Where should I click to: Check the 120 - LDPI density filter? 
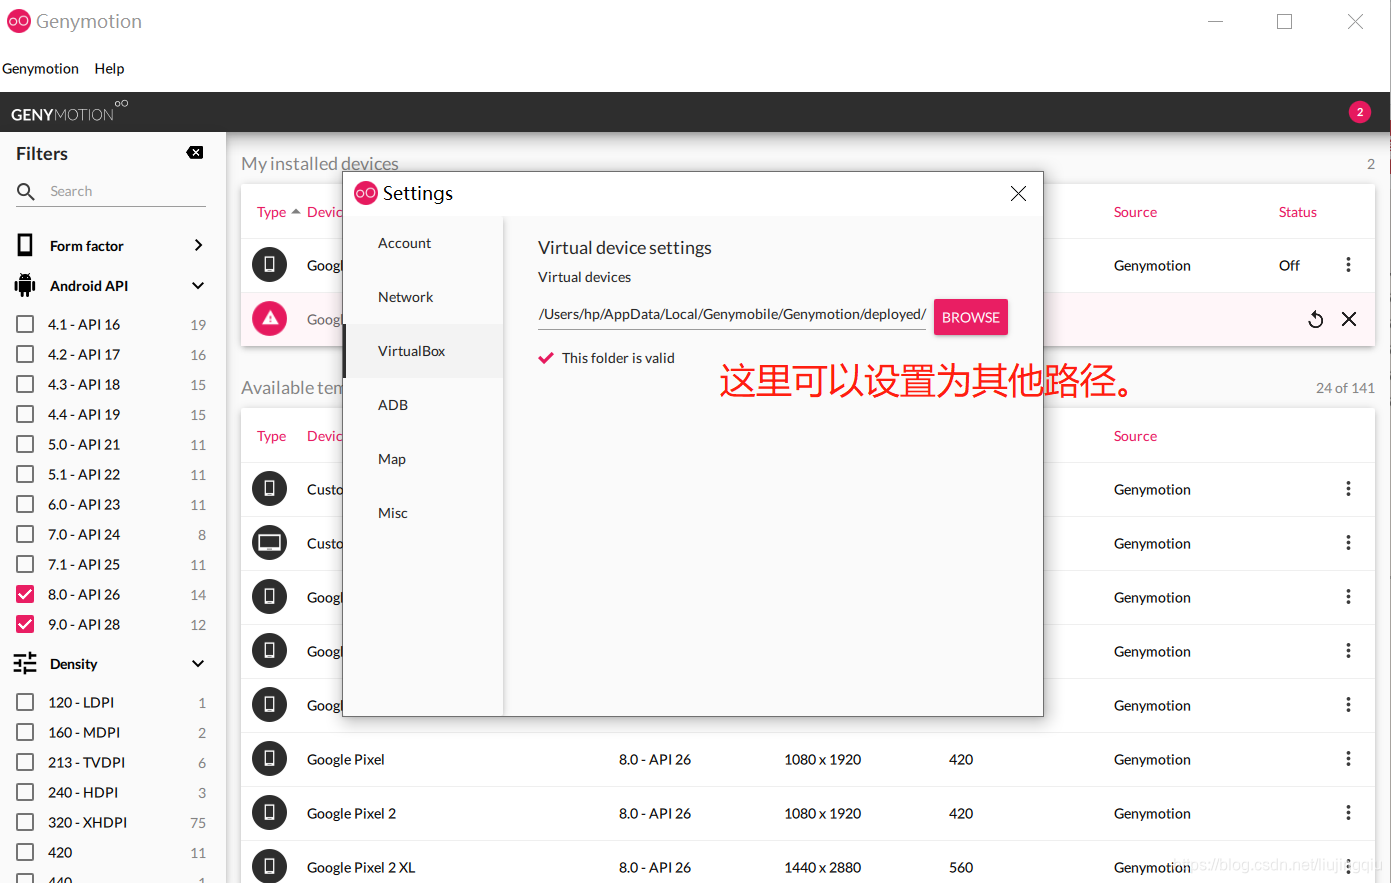point(25,702)
